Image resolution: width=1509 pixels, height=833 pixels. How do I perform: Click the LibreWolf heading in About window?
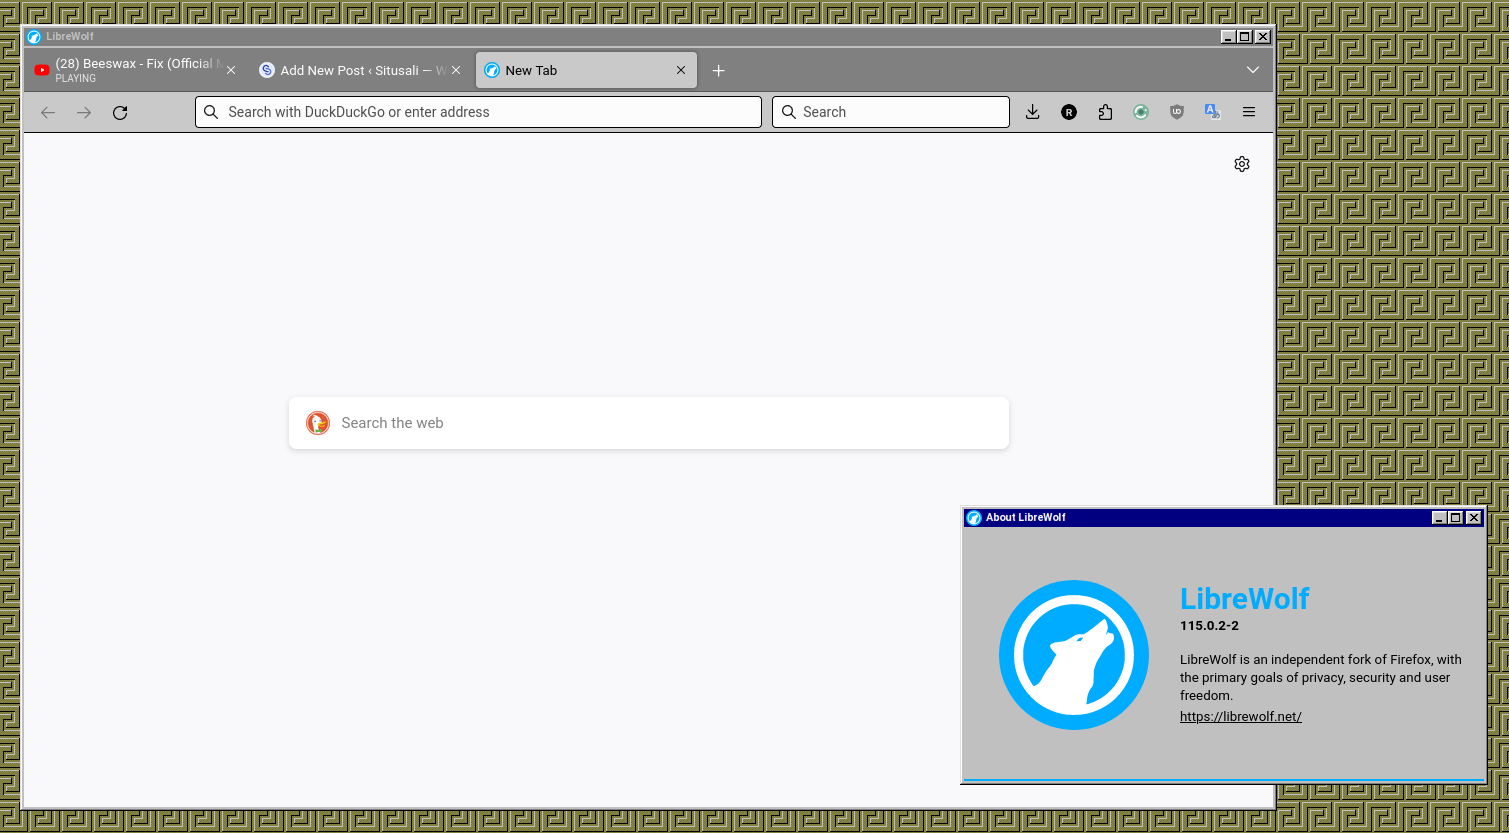(1245, 598)
